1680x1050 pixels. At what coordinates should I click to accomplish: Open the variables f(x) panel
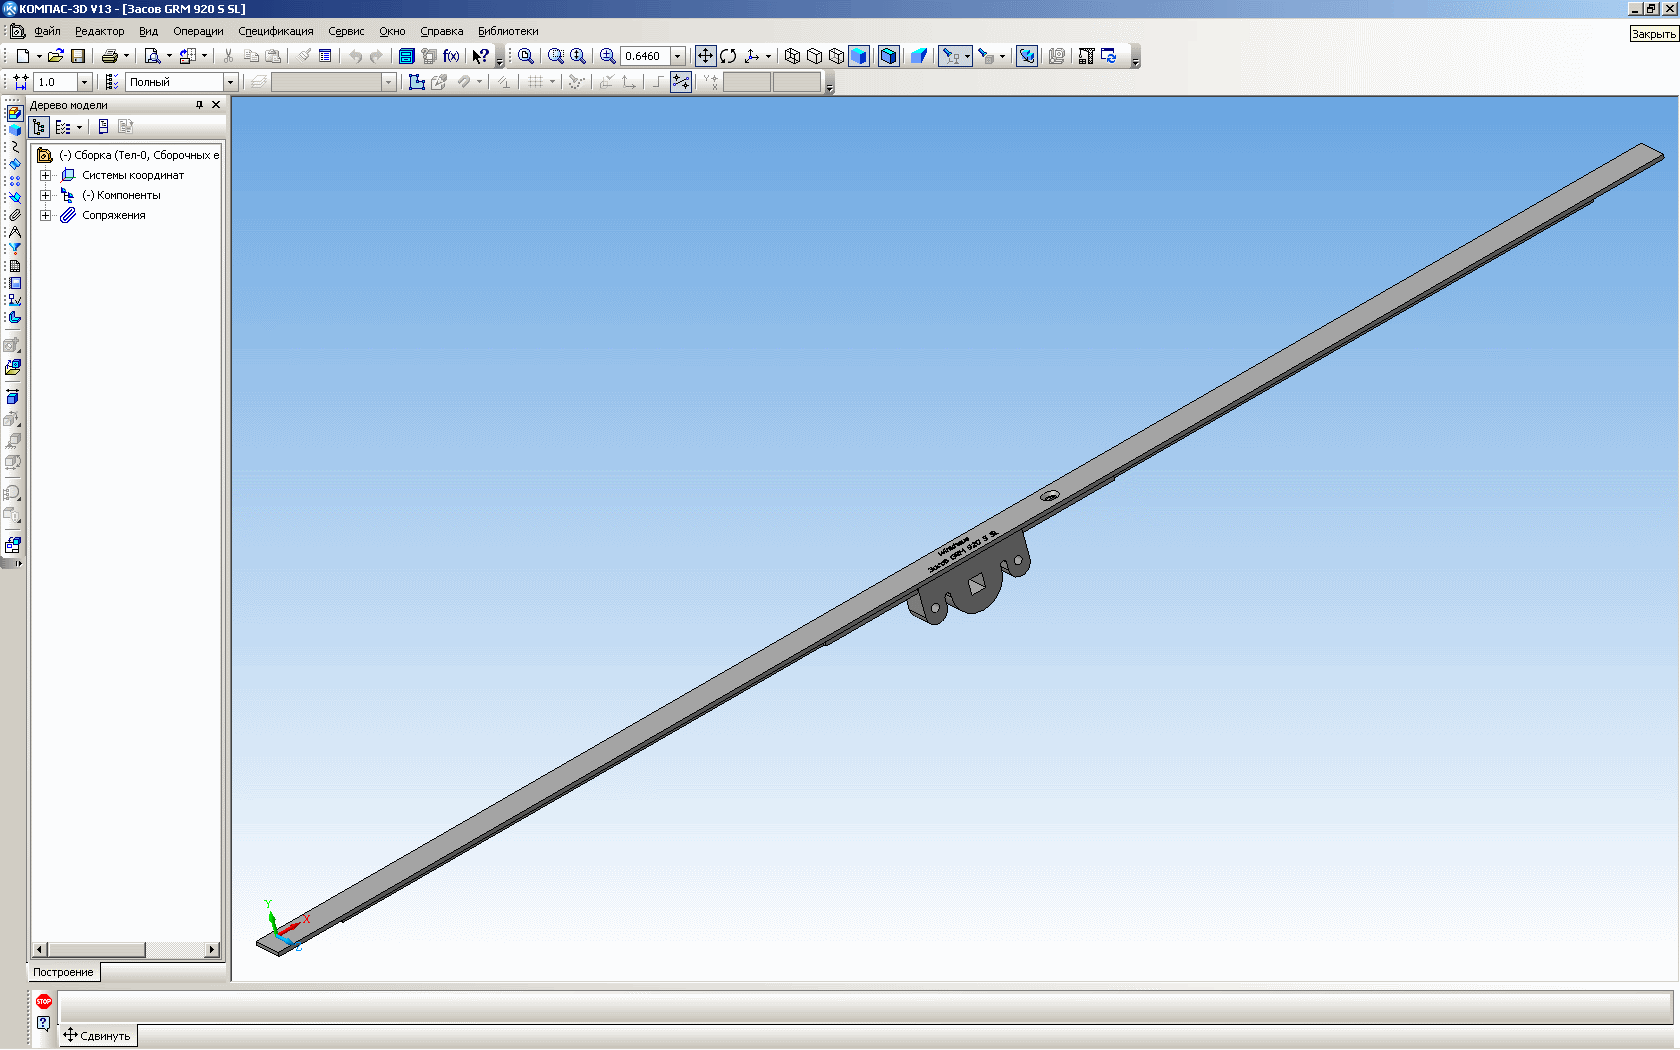(451, 56)
